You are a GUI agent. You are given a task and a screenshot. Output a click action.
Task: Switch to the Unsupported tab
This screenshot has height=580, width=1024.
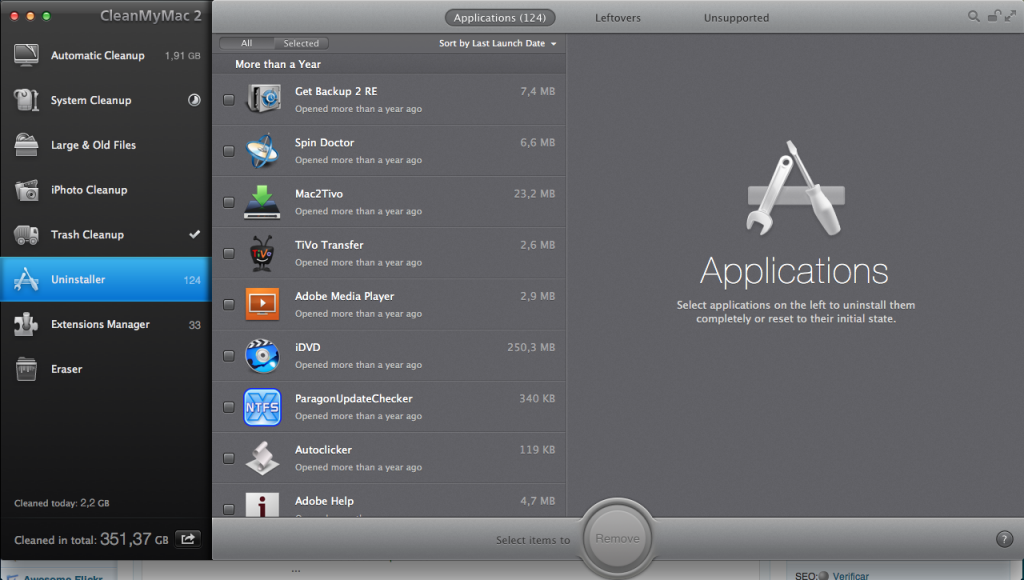click(736, 18)
